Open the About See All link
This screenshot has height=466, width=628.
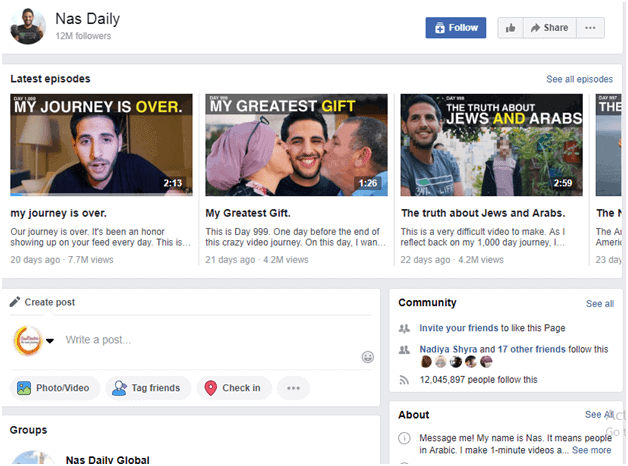point(599,415)
